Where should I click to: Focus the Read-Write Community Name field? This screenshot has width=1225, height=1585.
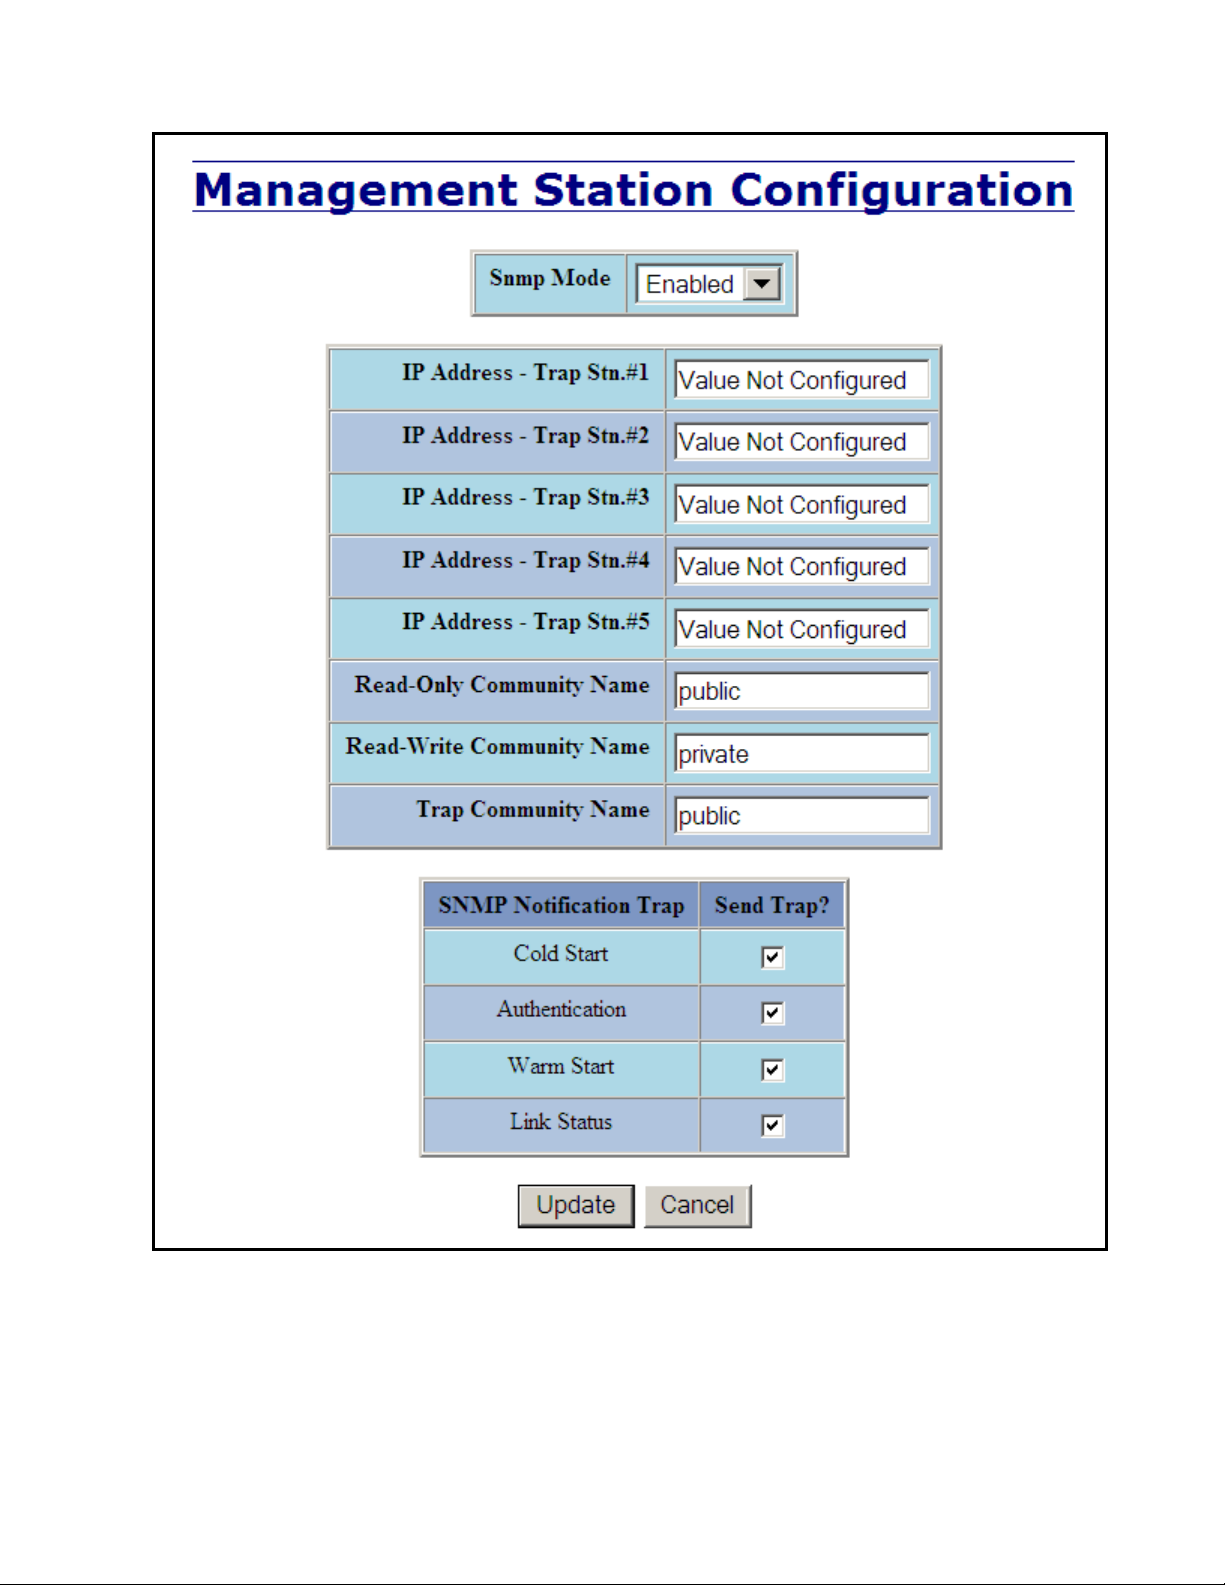(x=801, y=754)
